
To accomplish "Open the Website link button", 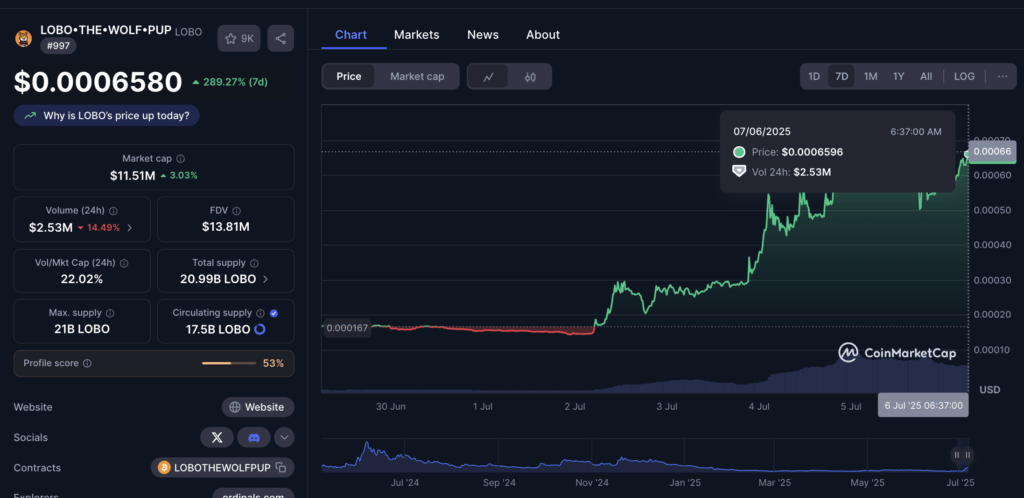I will [258, 407].
